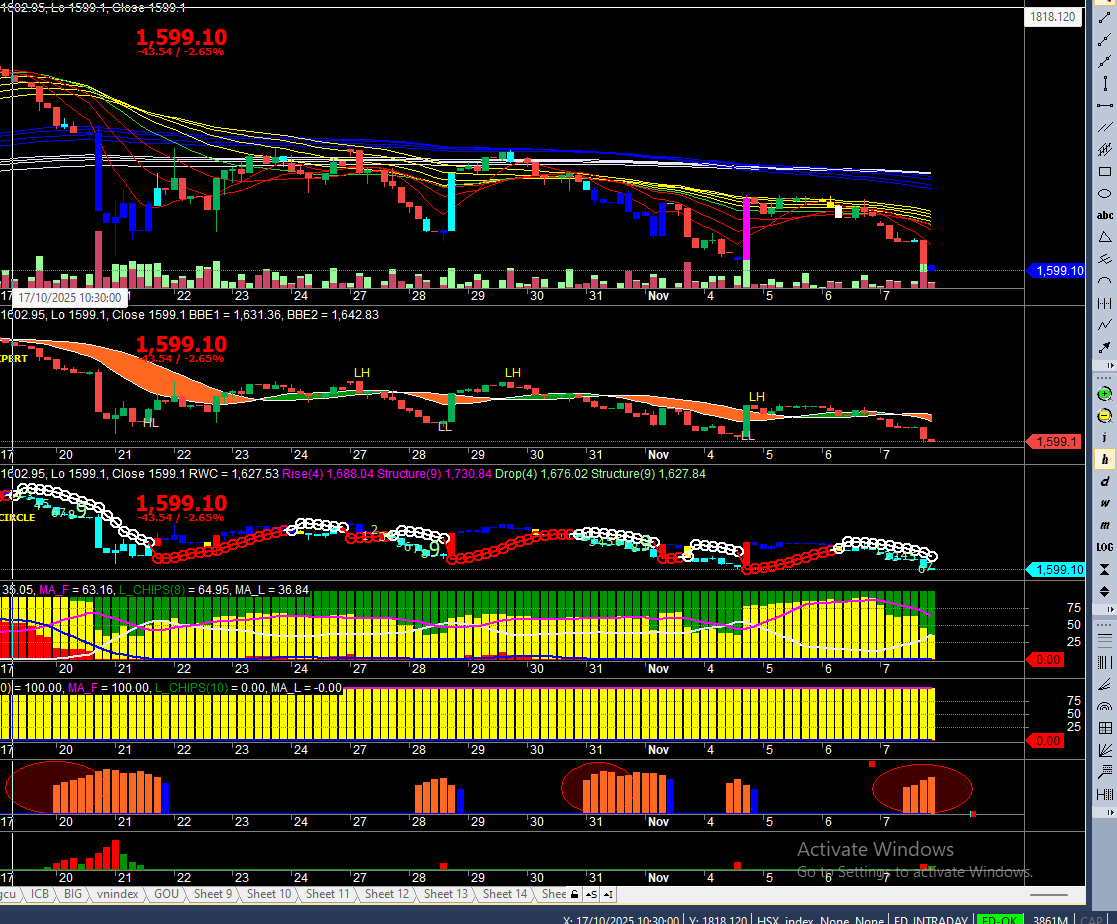Screen dimensions: 1117x924
Task: Click the 3861M status bar value
Action: (1050, 919)
